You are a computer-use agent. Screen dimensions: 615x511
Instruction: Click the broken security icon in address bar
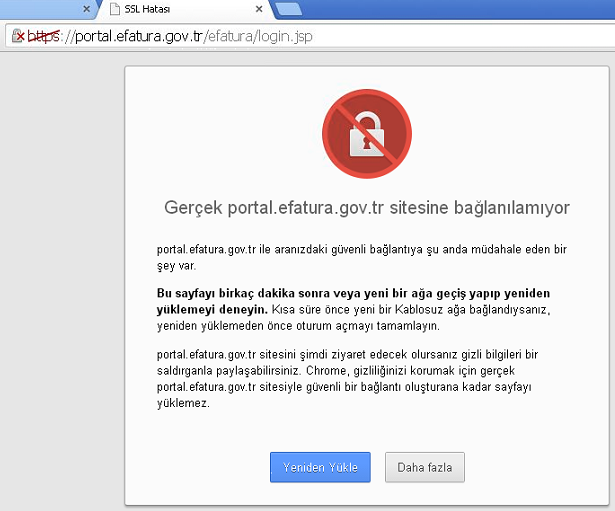click(x=17, y=37)
